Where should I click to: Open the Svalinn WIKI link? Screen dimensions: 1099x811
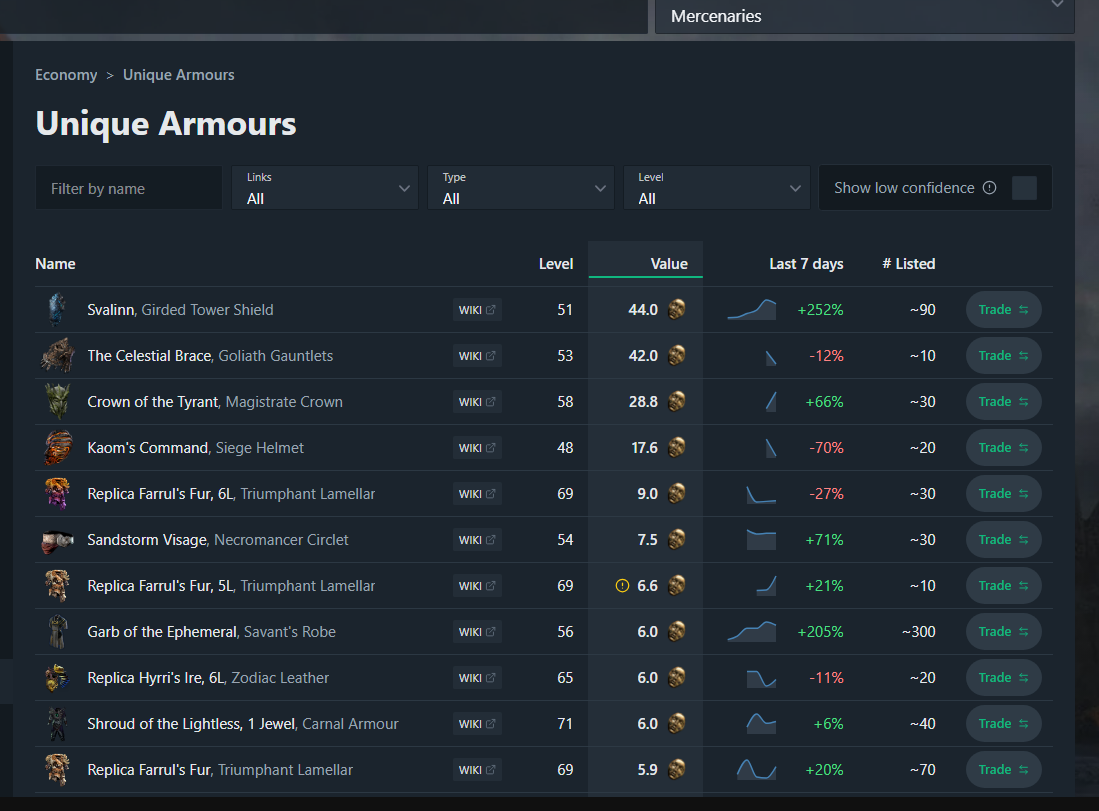pos(477,310)
